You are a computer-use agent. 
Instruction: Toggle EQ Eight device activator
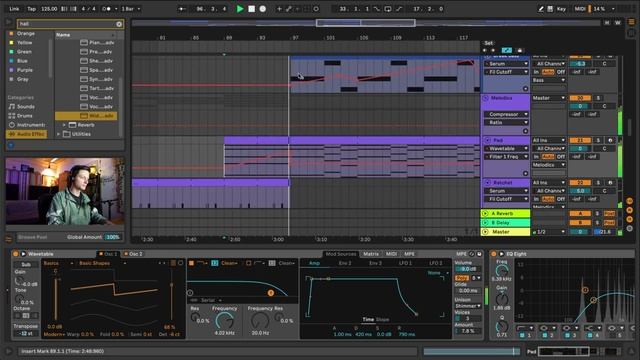(494, 254)
